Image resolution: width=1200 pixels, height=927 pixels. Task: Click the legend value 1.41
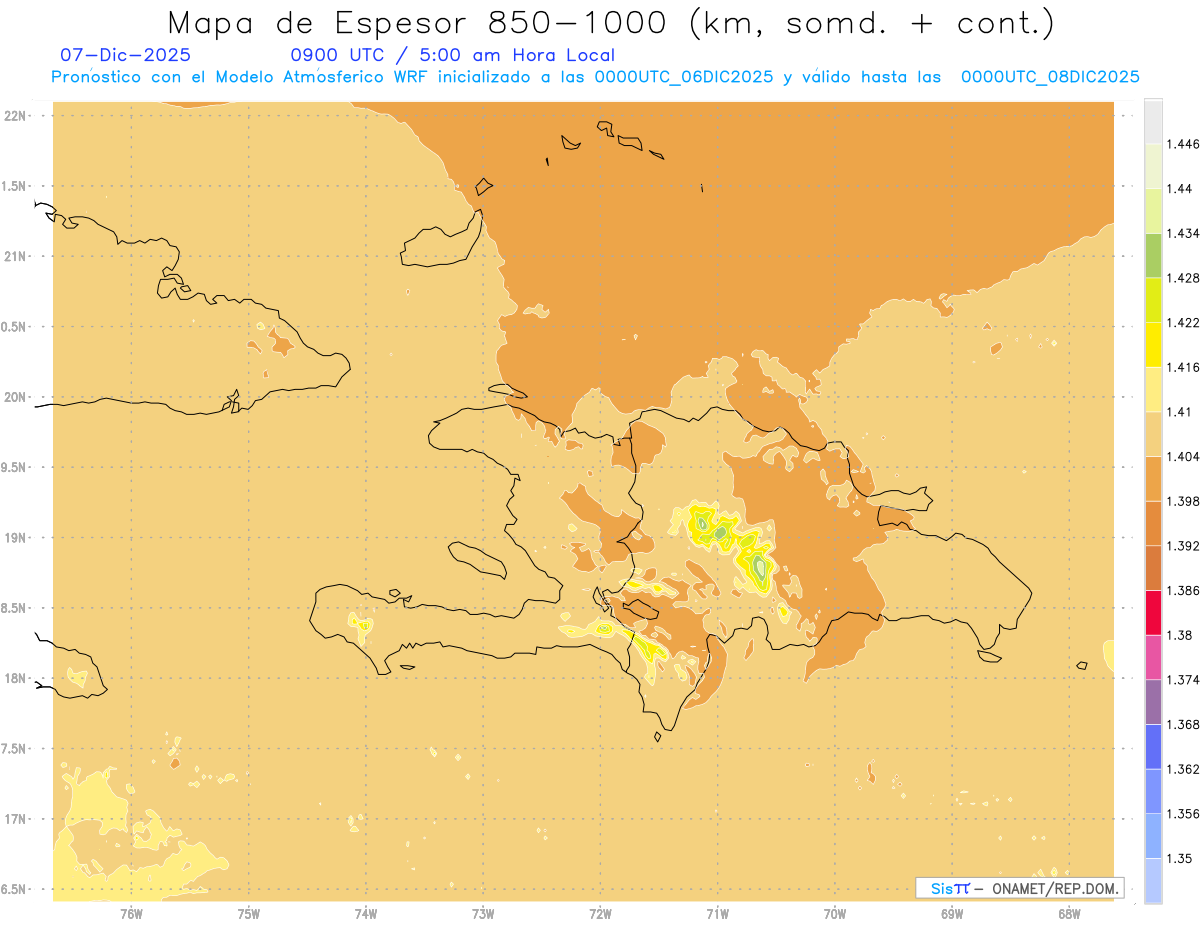point(1181,412)
